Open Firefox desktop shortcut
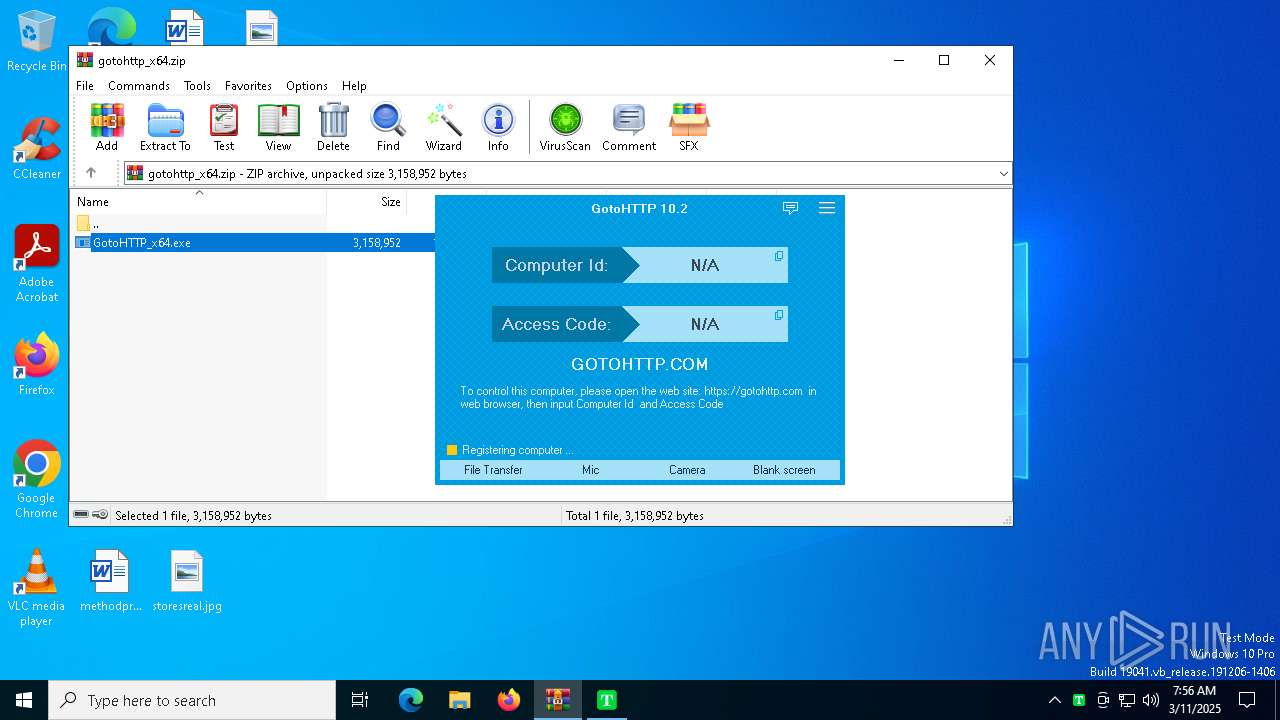Image resolution: width=1280 pixels, height=720 pixels. [37, 364]
